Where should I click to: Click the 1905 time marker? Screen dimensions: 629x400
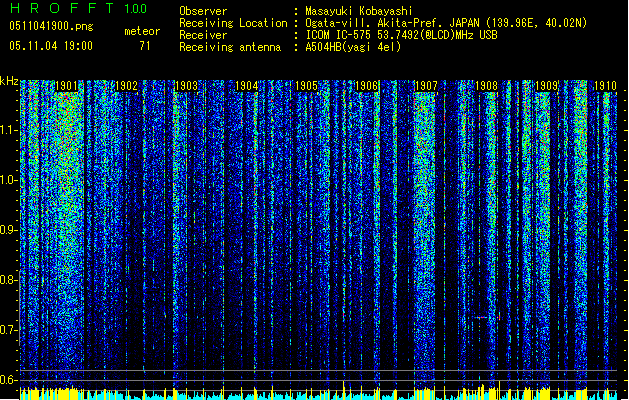point(306,86)
